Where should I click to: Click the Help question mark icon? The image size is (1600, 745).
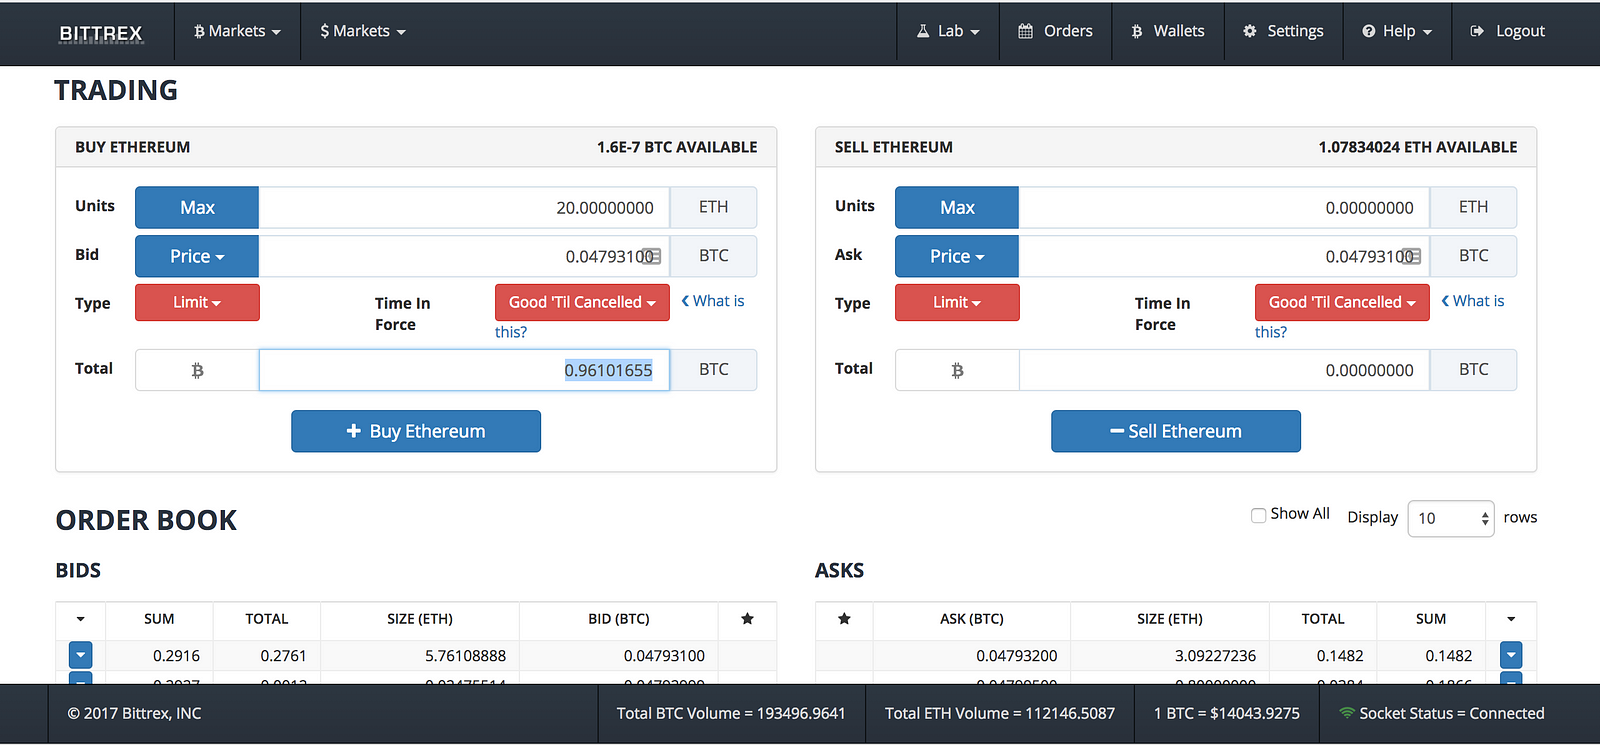pos(1369,31)
